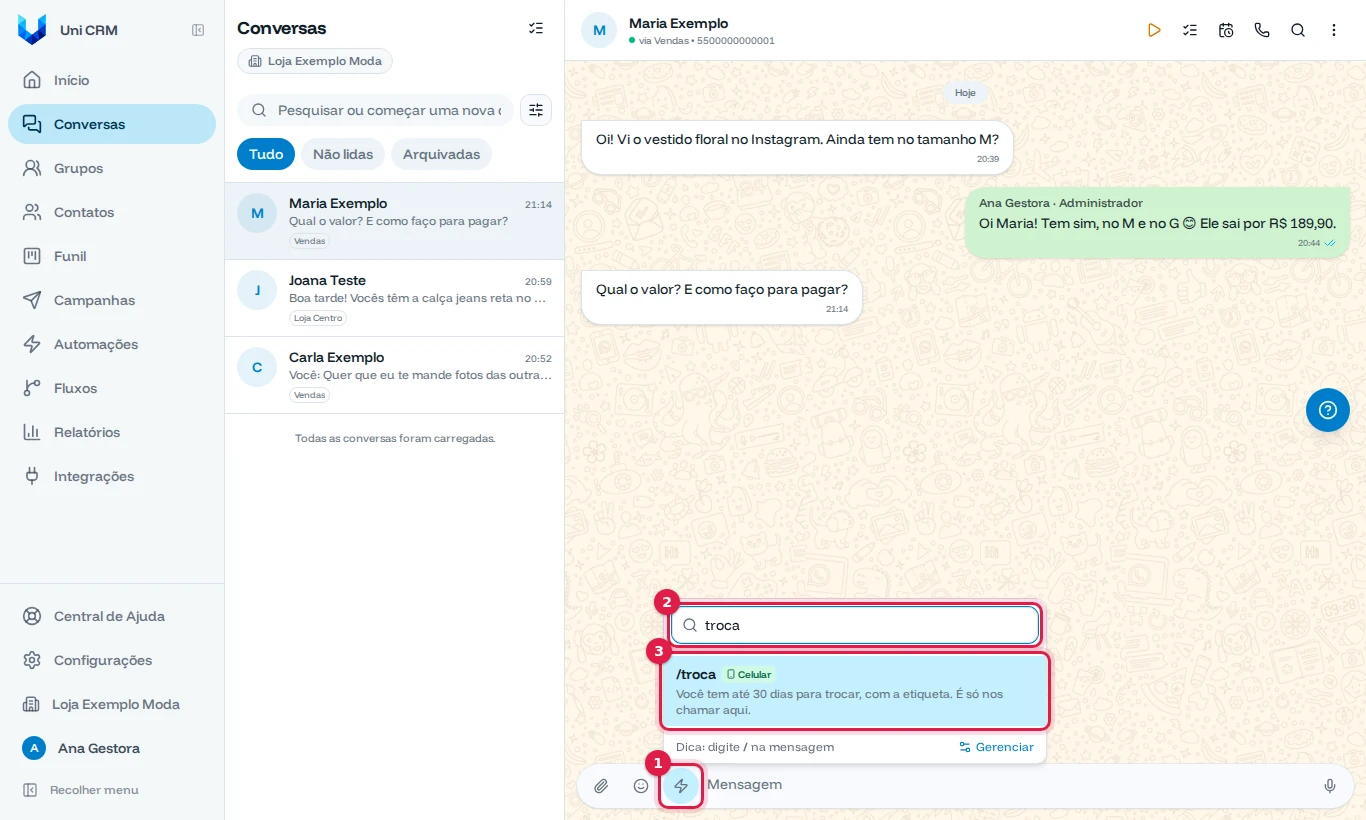
Task: Open Central de Ajuda
Action: [112, 616]
